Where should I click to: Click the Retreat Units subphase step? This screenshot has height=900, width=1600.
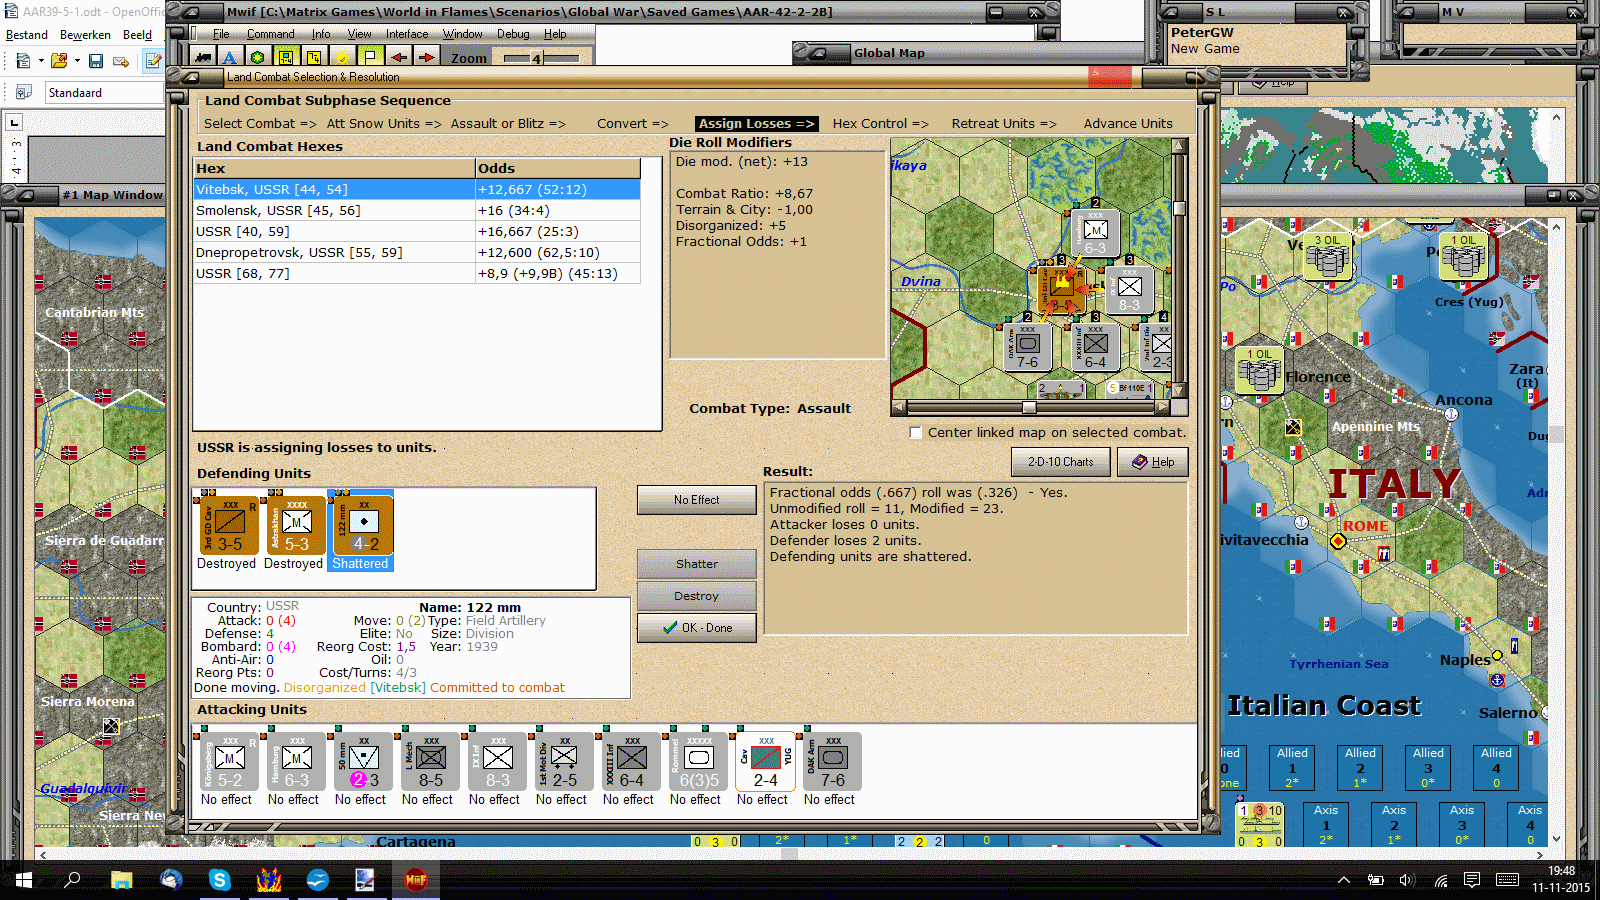tap(1003, 124)
